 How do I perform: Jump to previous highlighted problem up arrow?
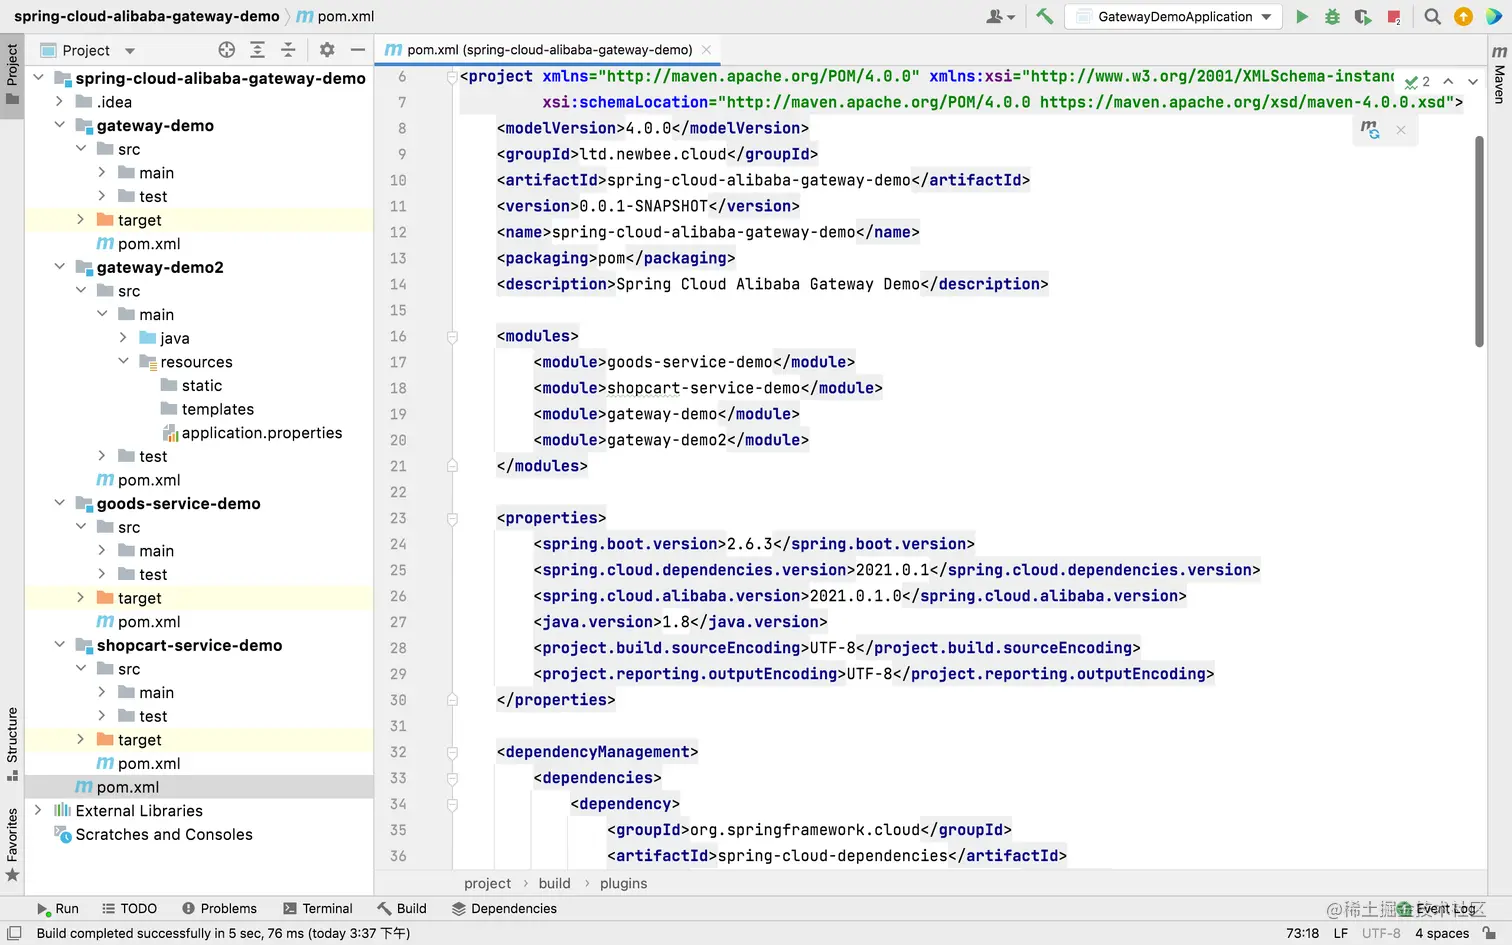click(x=1448, y=81)
